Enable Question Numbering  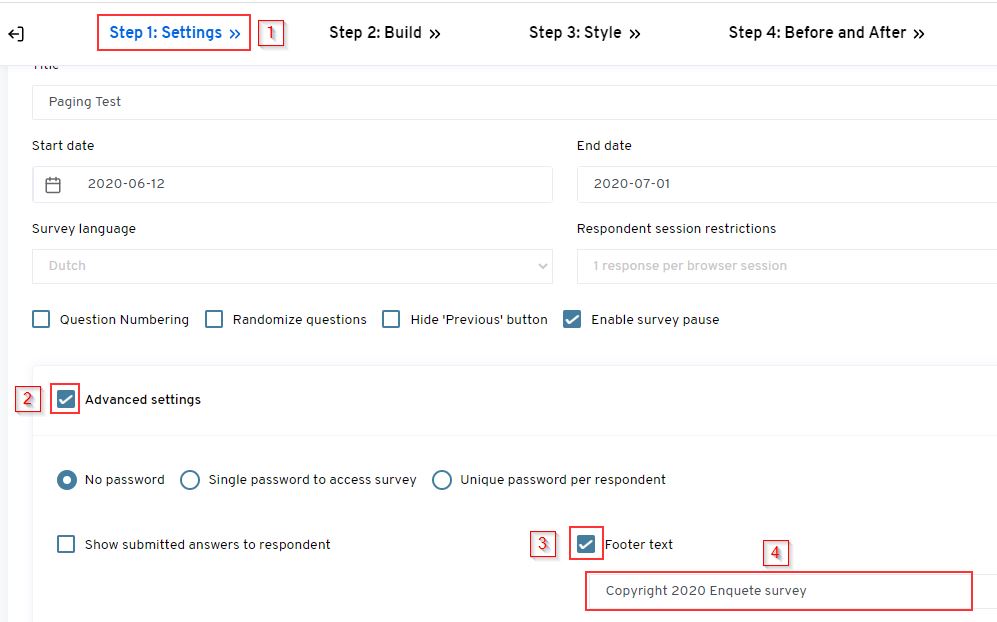tap(41, 319)
